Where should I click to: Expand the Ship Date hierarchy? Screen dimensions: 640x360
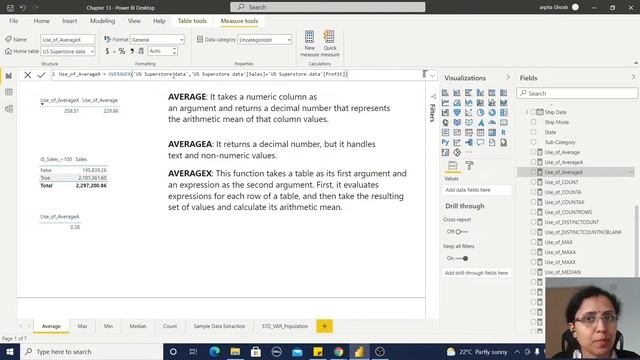tap(526, 112)
